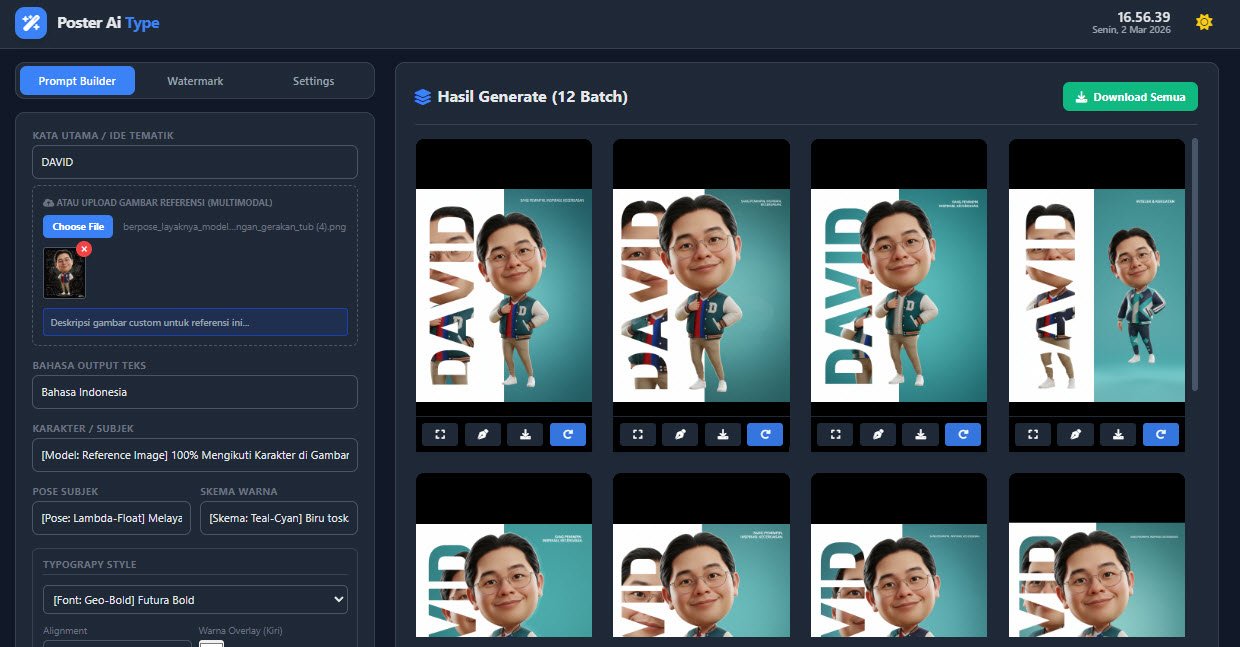This screenshot has height=647, width=1240.
Task: Click the clock reading 16.56.39
Action: coord(1144,17)
